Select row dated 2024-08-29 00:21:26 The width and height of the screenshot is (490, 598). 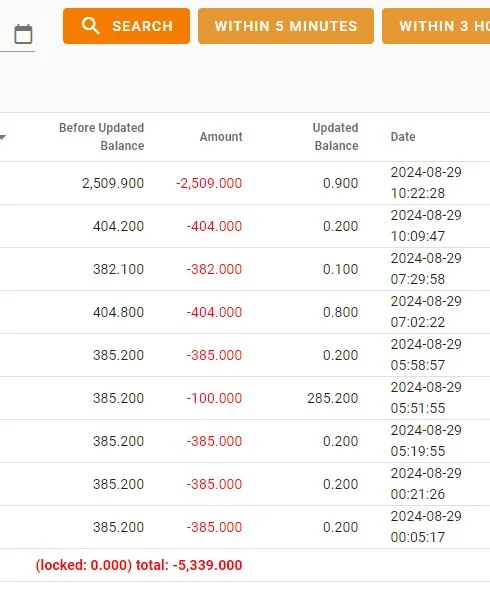245,484
